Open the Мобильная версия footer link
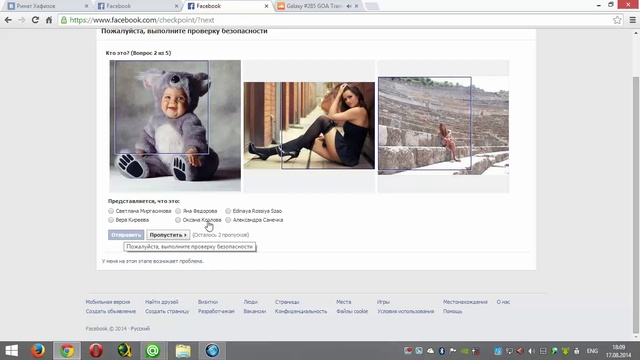 click(108, 302)
